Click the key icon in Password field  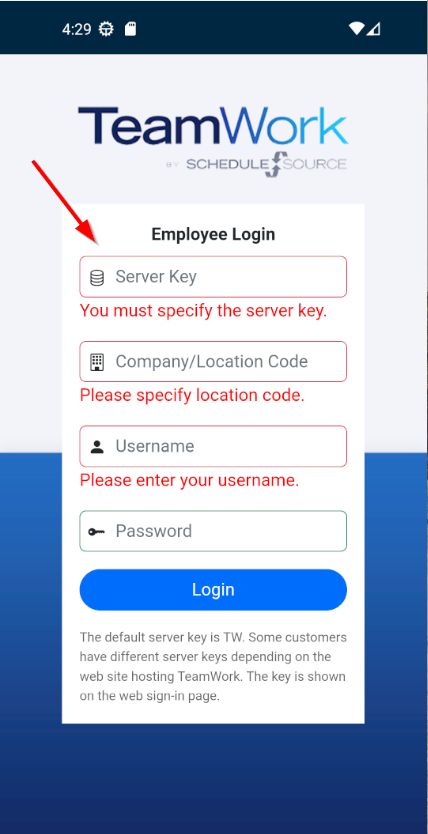(x=97, y=531)
